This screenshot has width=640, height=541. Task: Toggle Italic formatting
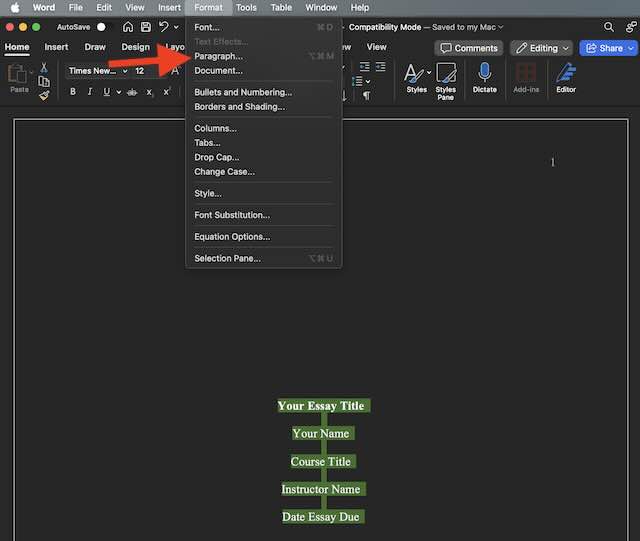tap(90, 92)
